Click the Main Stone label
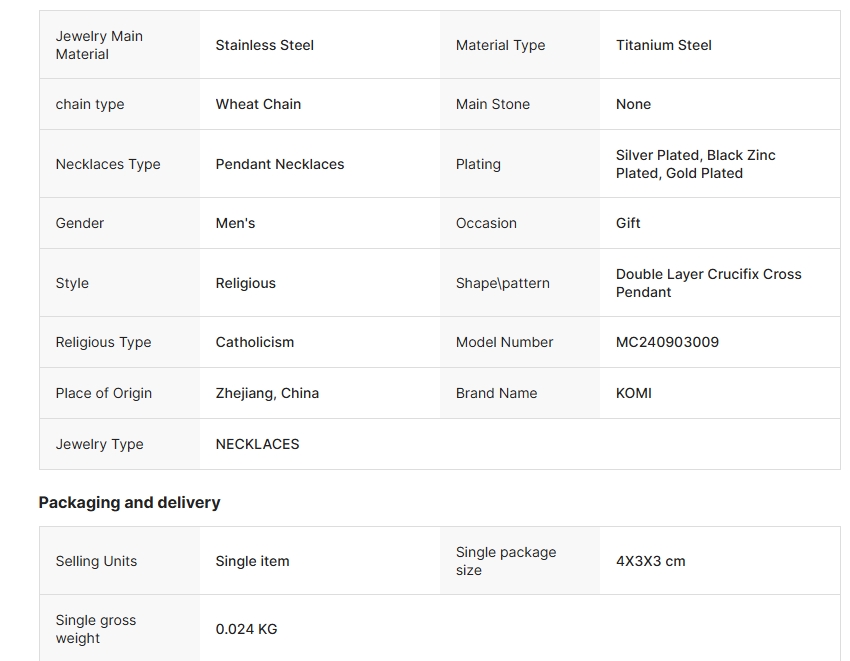850x661 pixels. pos(493,104)
